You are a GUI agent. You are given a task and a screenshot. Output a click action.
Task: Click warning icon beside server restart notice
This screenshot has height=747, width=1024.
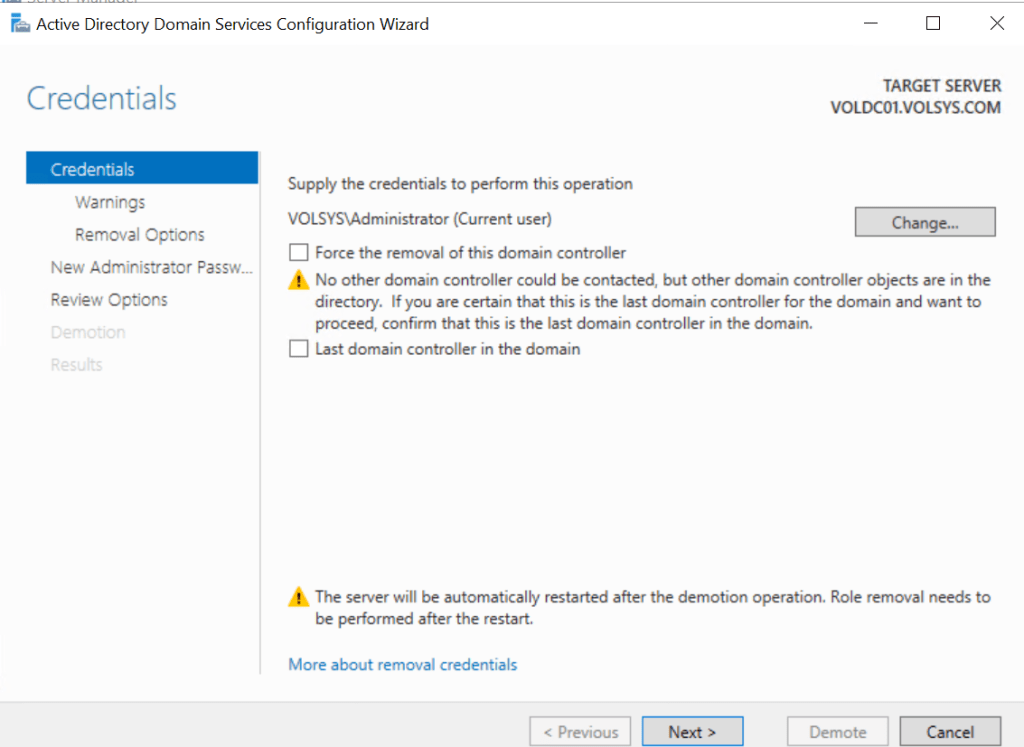click(298, 598)
